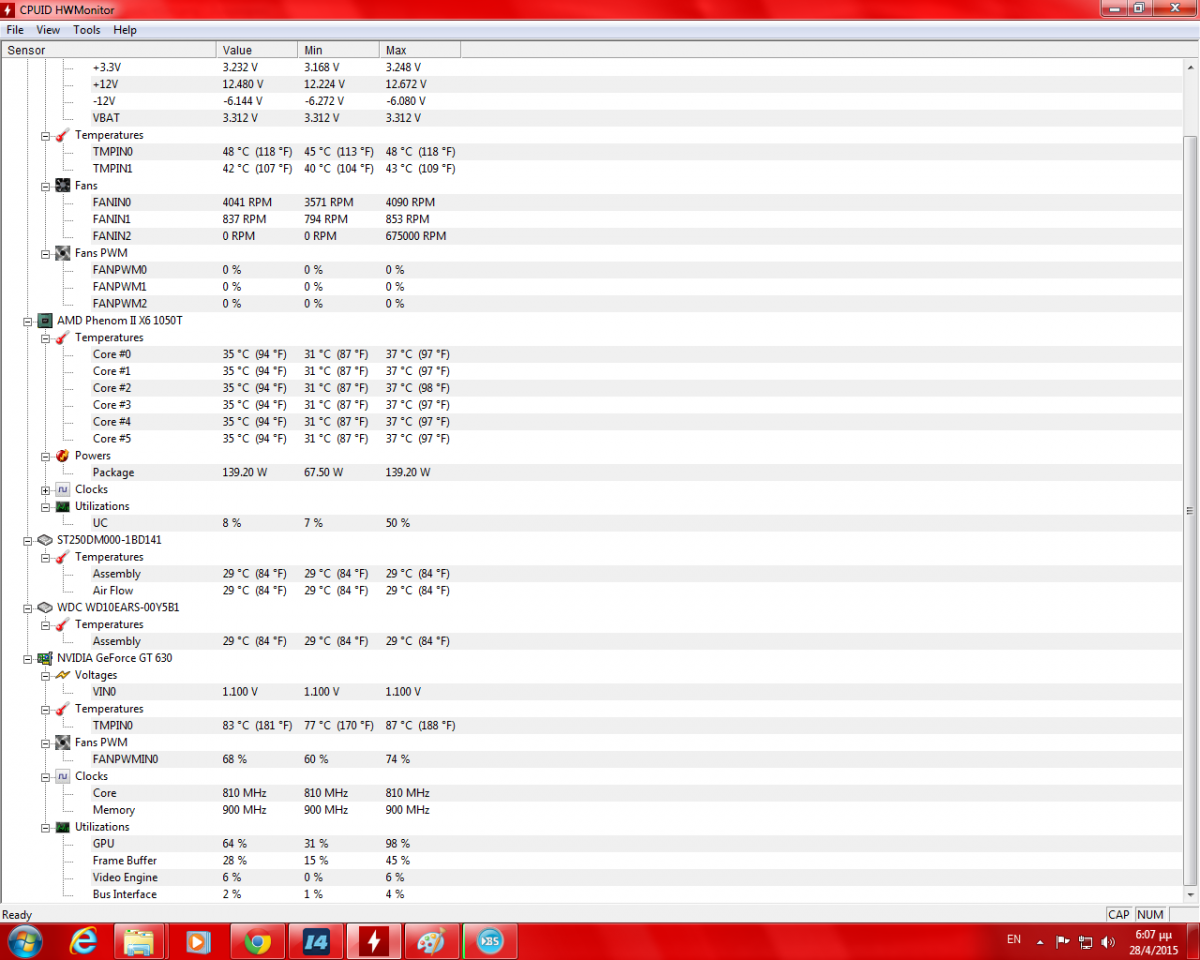The image size is (1200, 960).
Task: Collapse the Powers node
Action: [x=46, y=456]
